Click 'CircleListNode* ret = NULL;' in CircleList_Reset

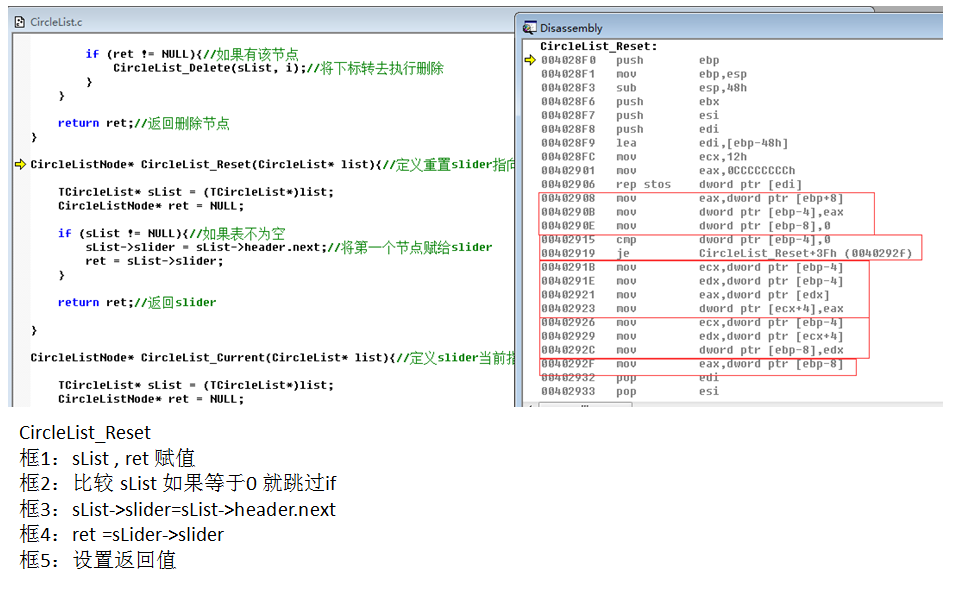151,206
